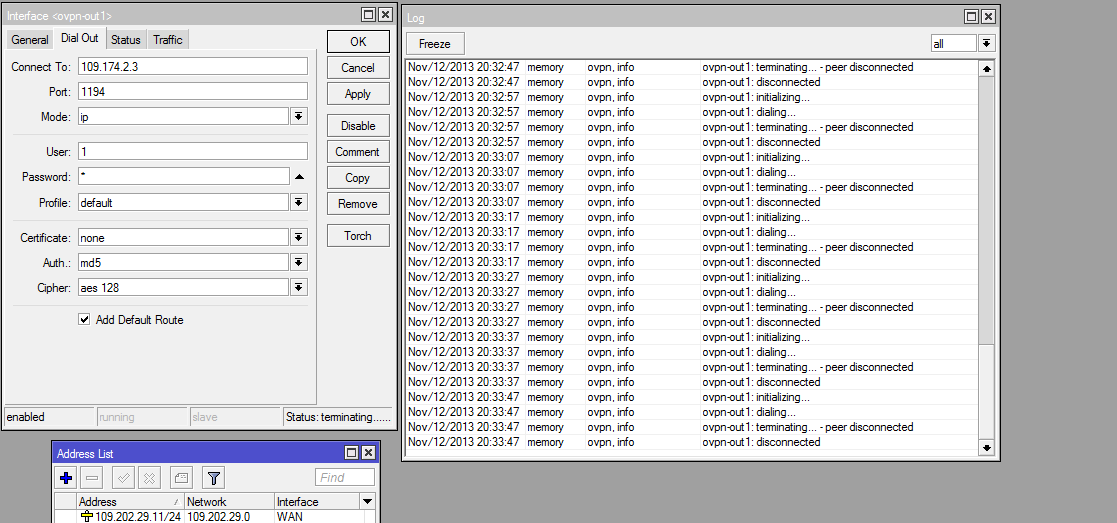Switch to the Traffic tab
The height and width of the screenshot is (523, 1117).
coord(168,40)
